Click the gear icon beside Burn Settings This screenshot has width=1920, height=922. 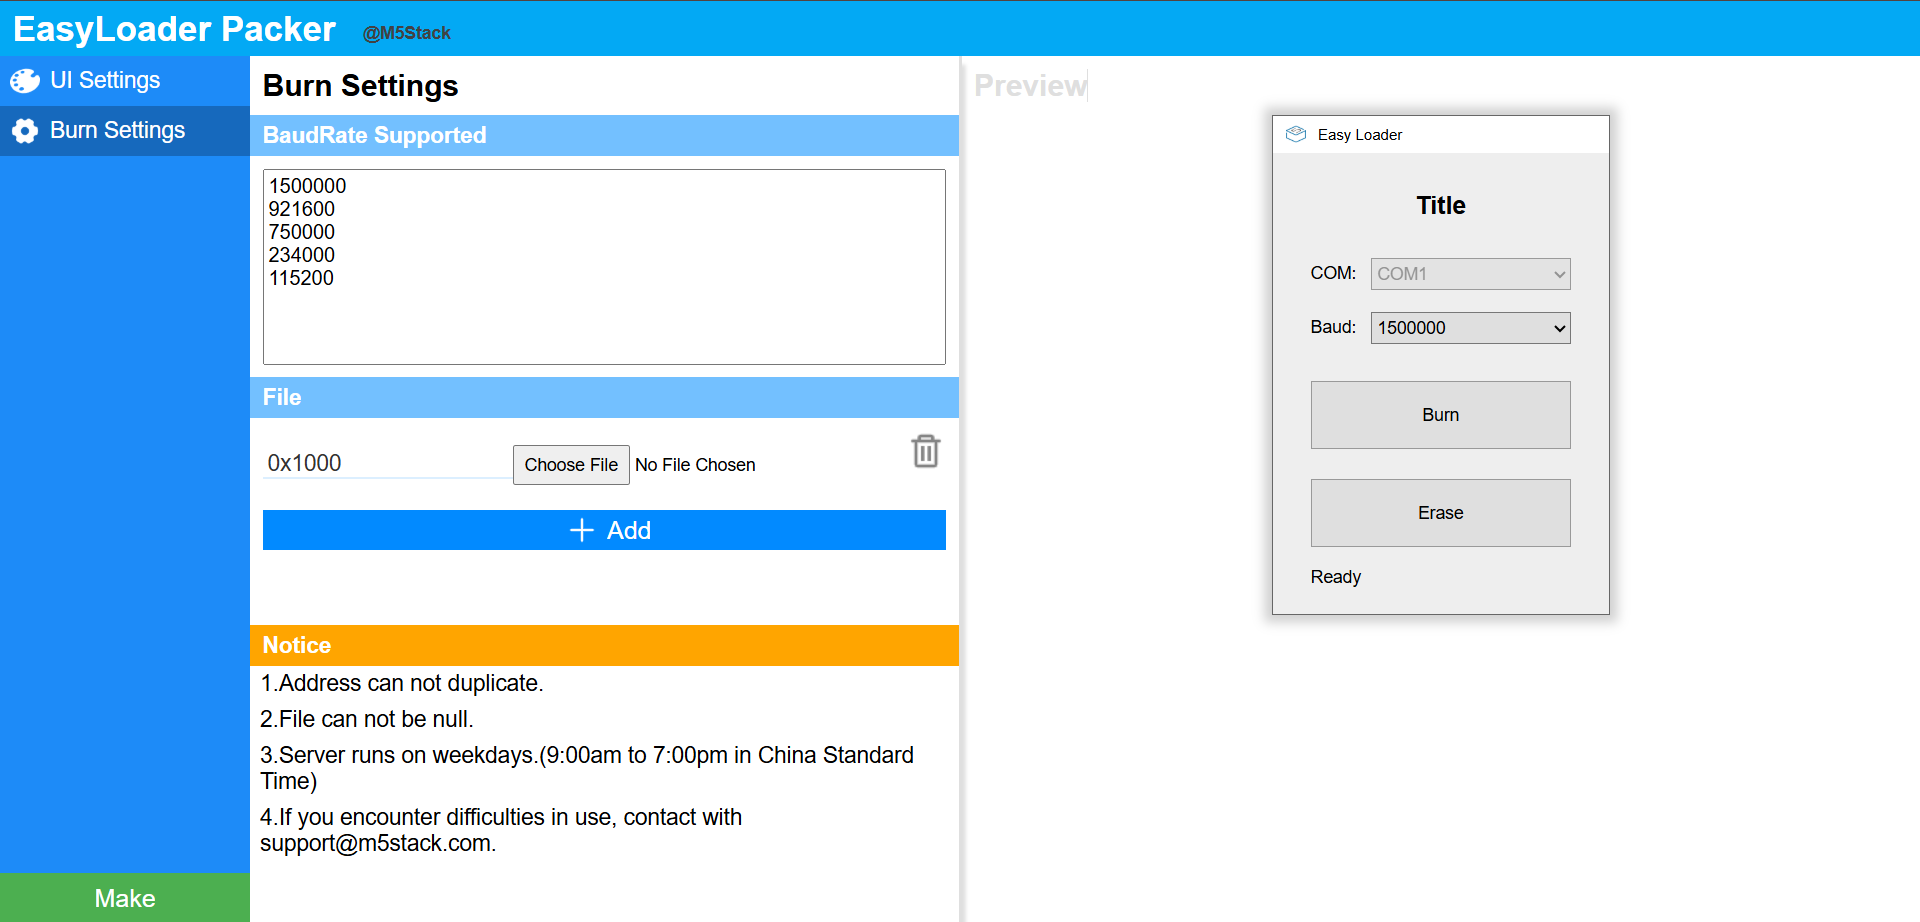25,131
